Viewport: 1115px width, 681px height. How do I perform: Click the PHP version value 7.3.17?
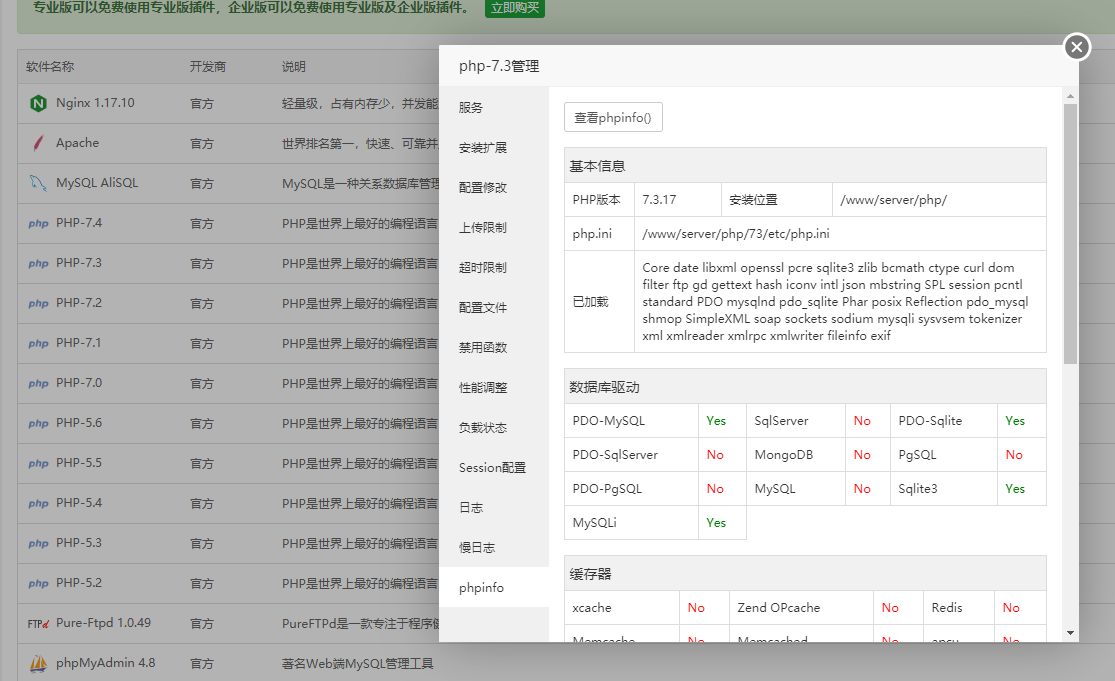point(659,200)
